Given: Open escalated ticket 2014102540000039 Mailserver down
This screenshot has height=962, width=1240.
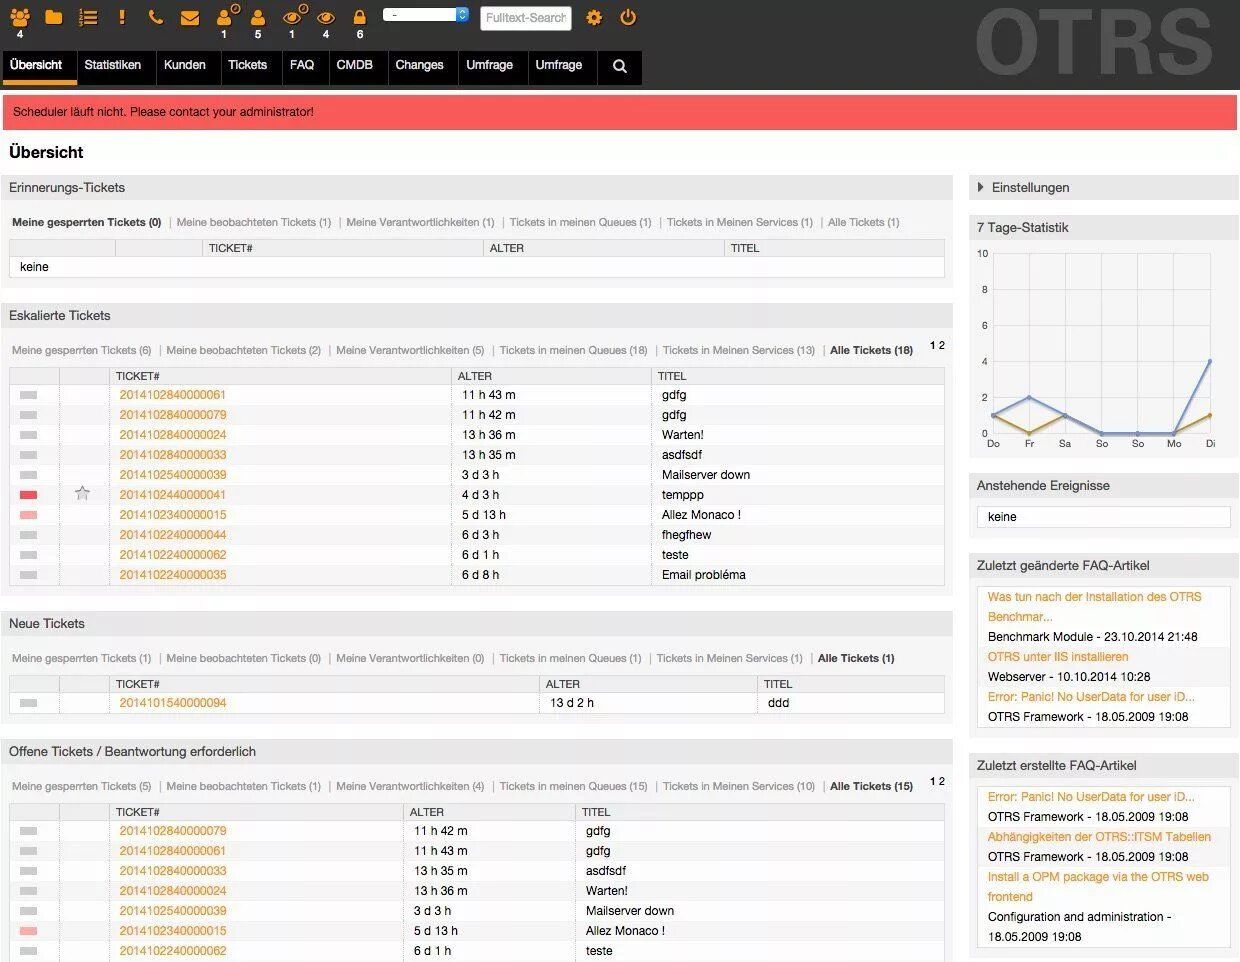Looking at the screenshot, I should coord(173,475).
